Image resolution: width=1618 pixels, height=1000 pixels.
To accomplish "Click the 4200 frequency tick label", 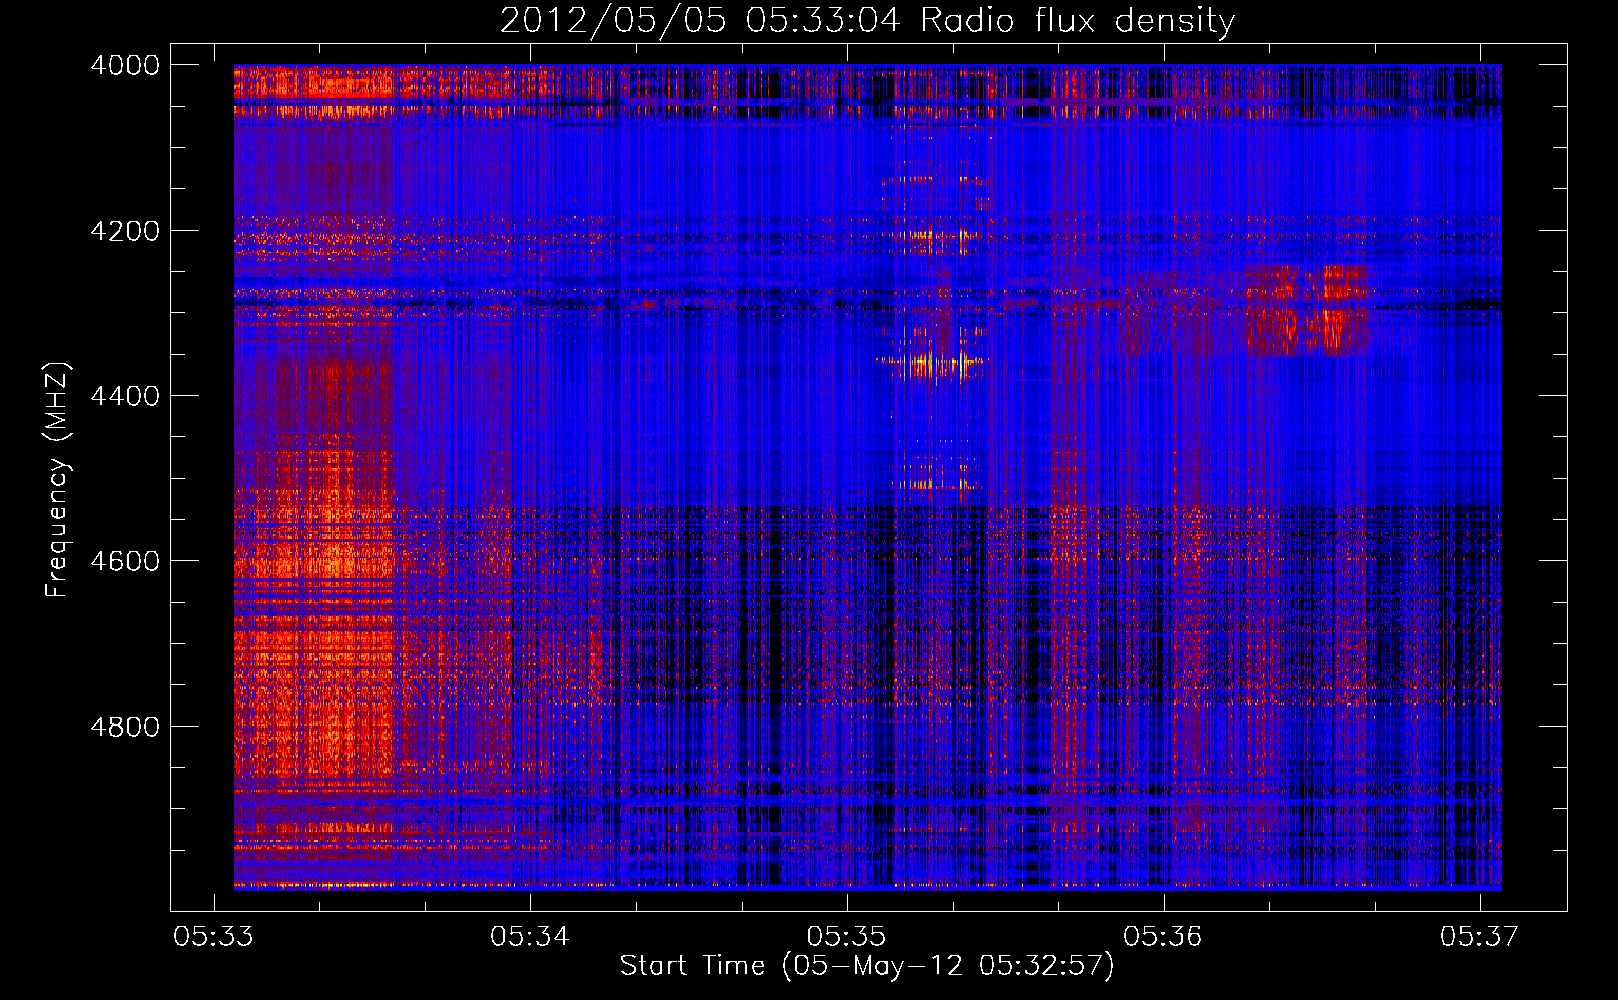I will (125, 231).
